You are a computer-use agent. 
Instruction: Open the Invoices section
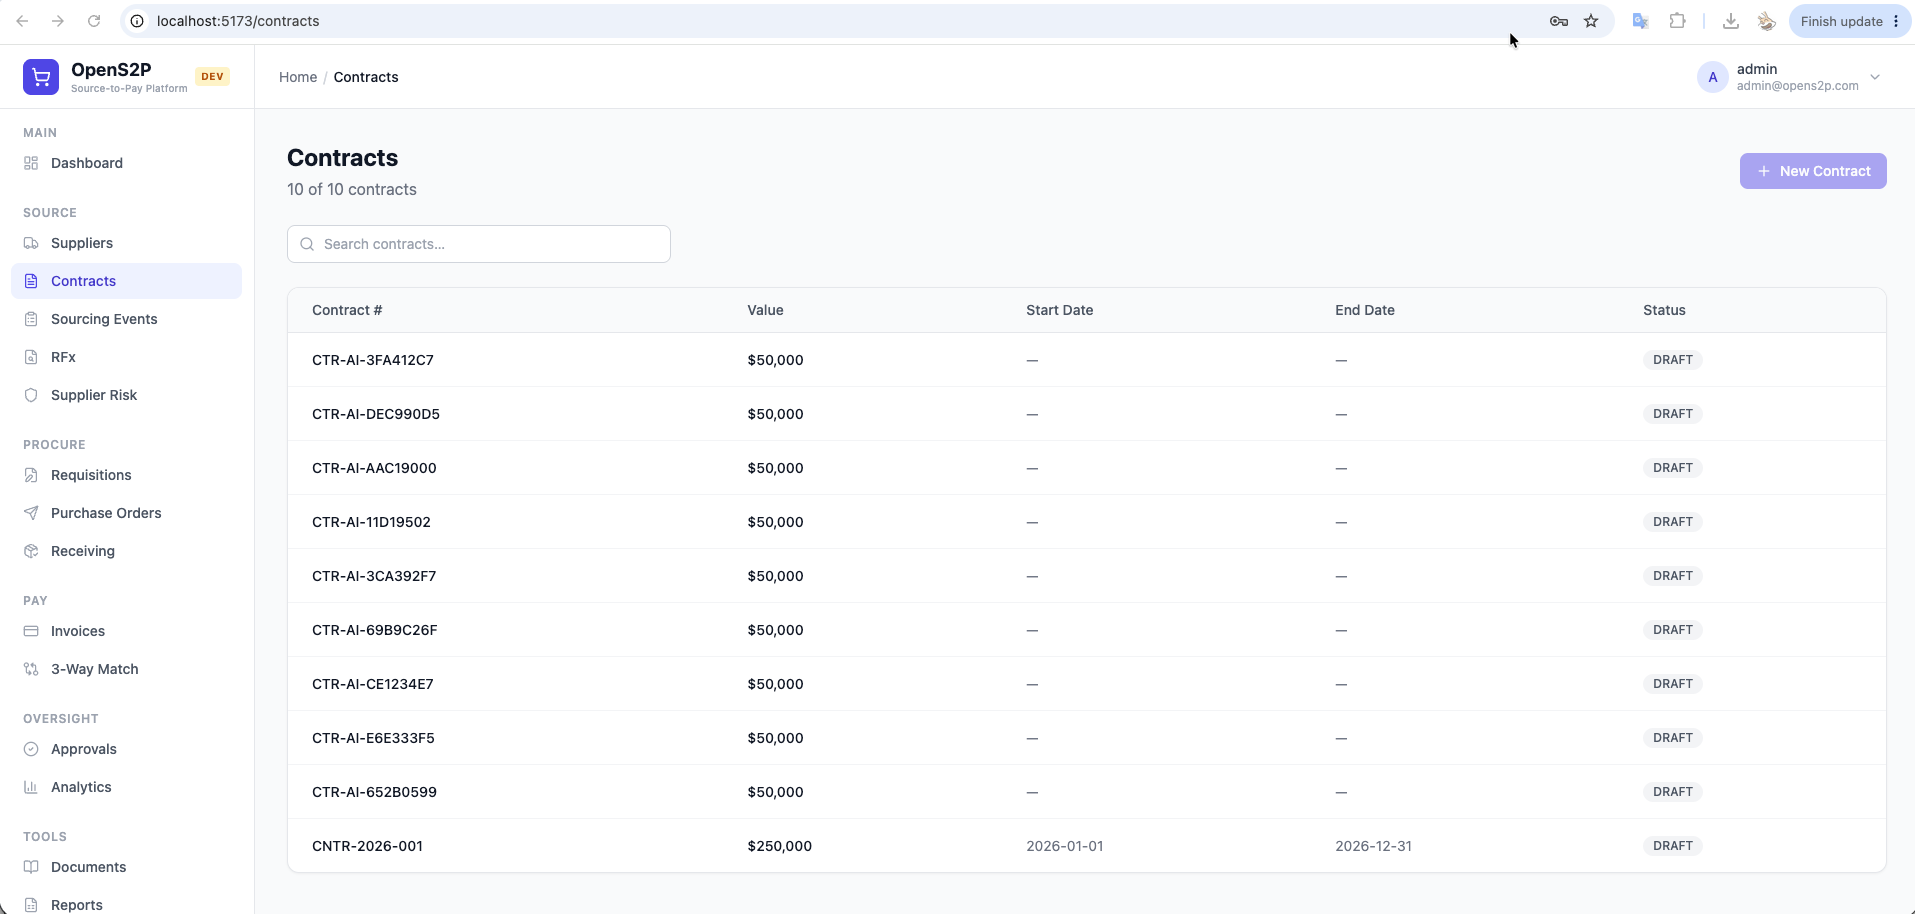(x=126, y=631)
